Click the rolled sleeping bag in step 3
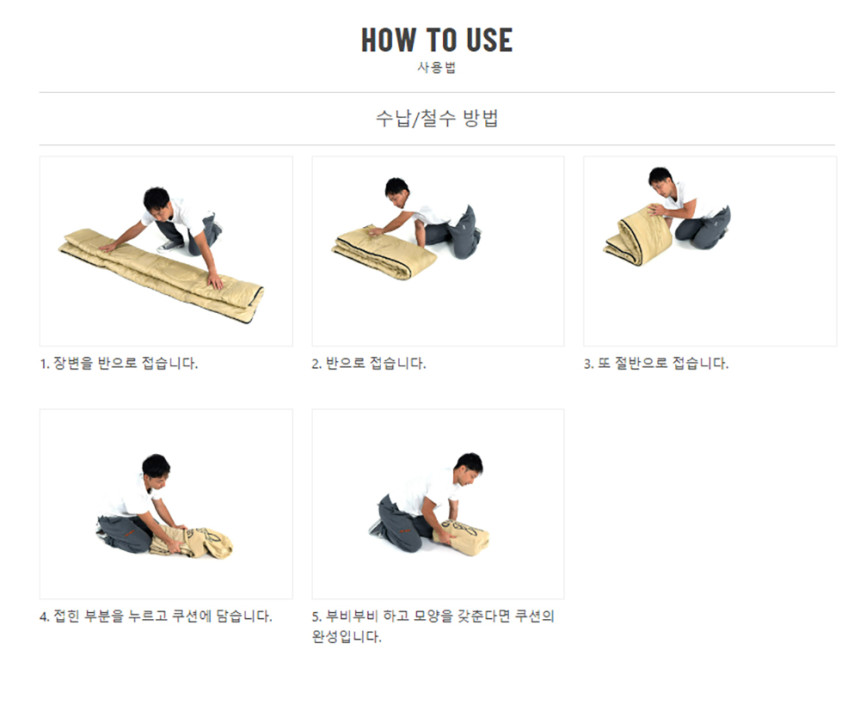The height and width of the screenshot is (705, 860). tap(638, 235)
